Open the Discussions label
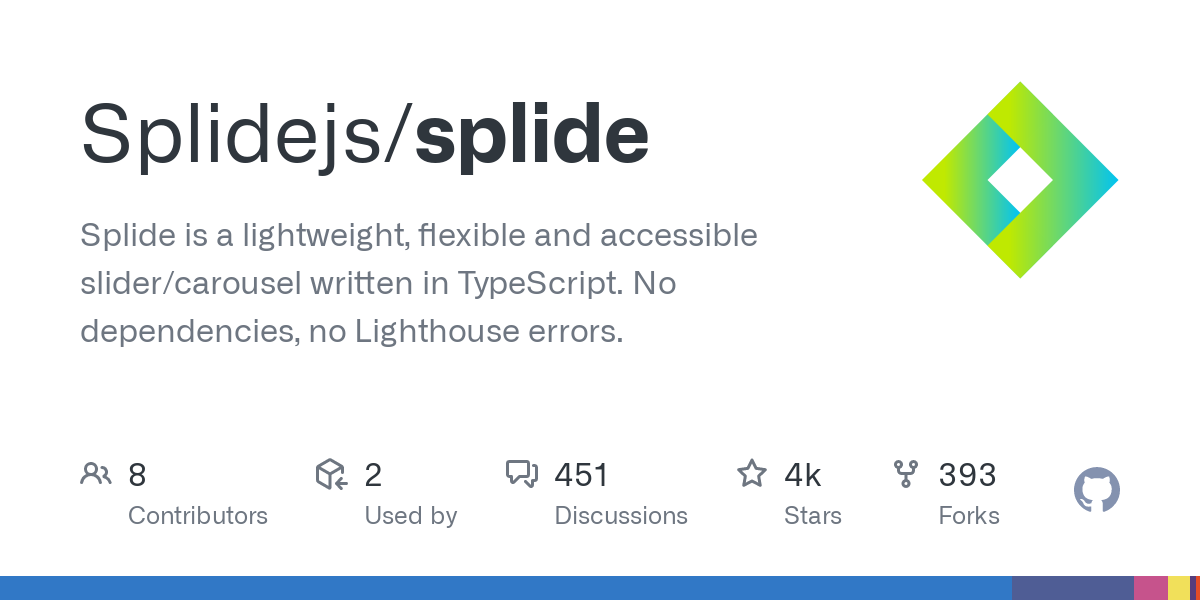 [x=621, y=516]
